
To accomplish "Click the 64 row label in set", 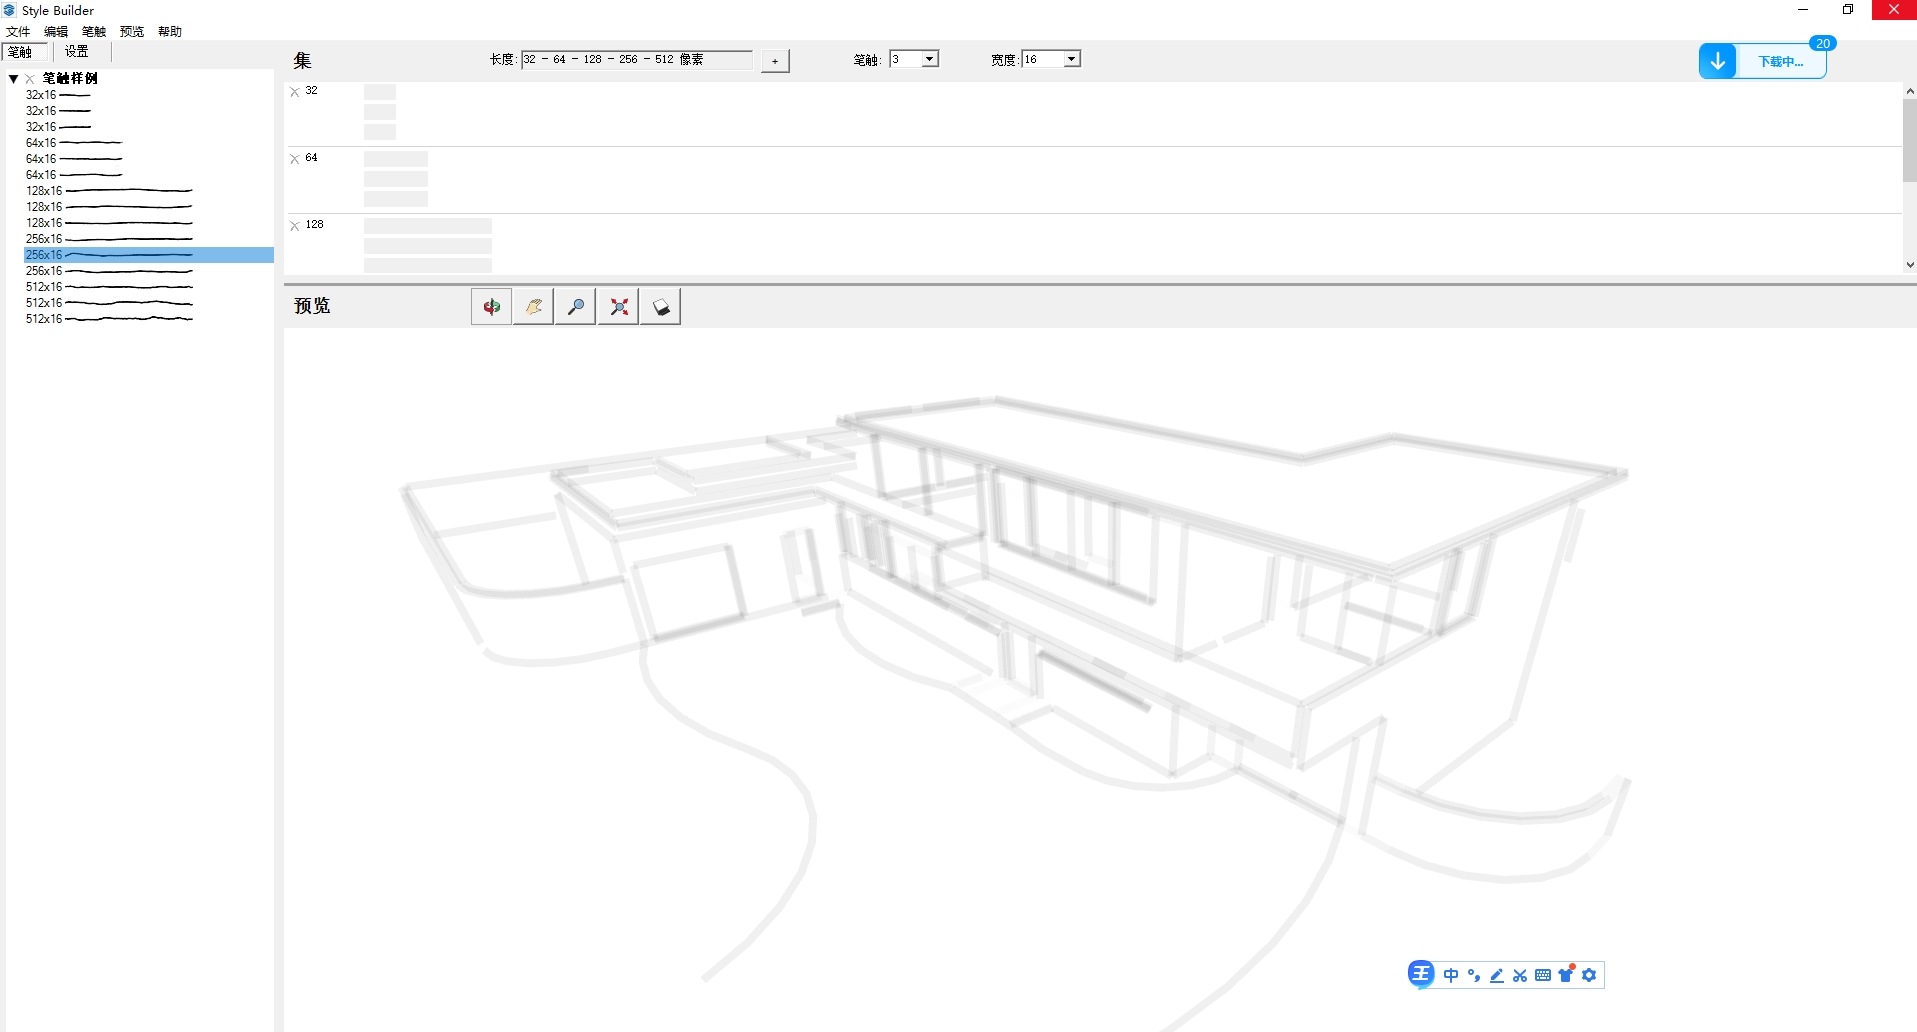I will point(312,158).
